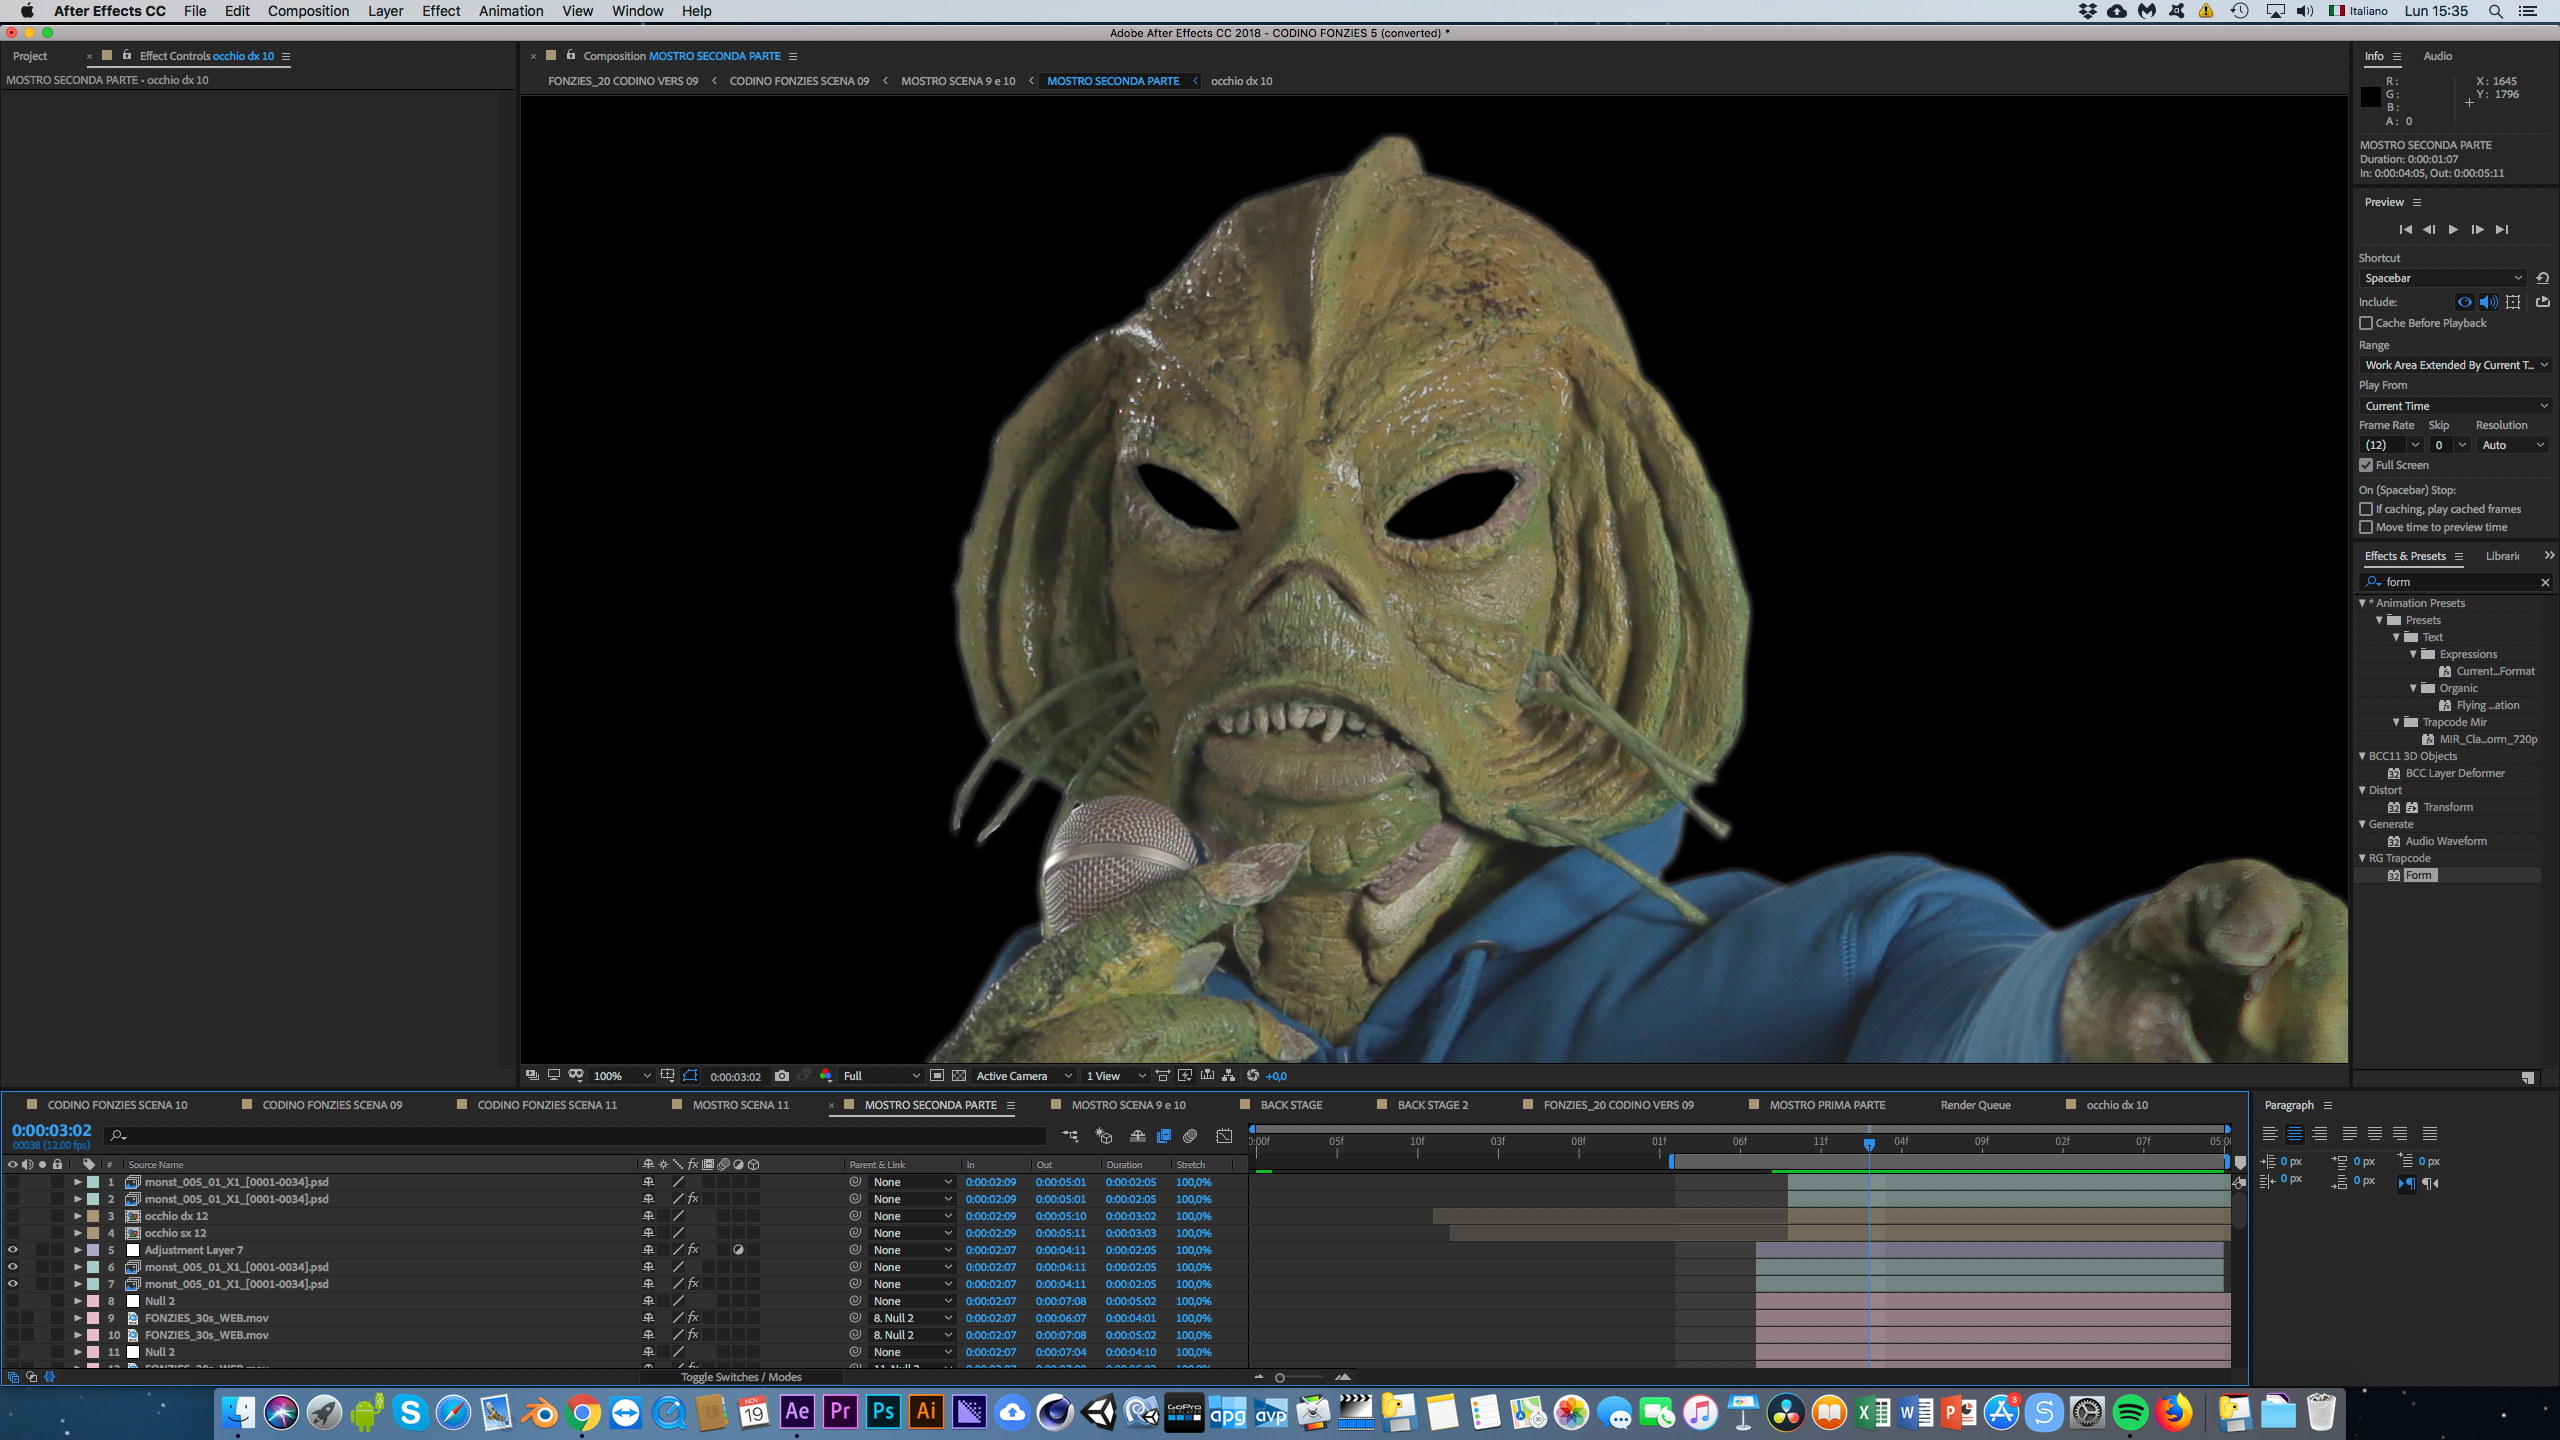2560x1440 pixels.
Task: Open Active Camera view dropdown
Action: pos(1024,1076)
